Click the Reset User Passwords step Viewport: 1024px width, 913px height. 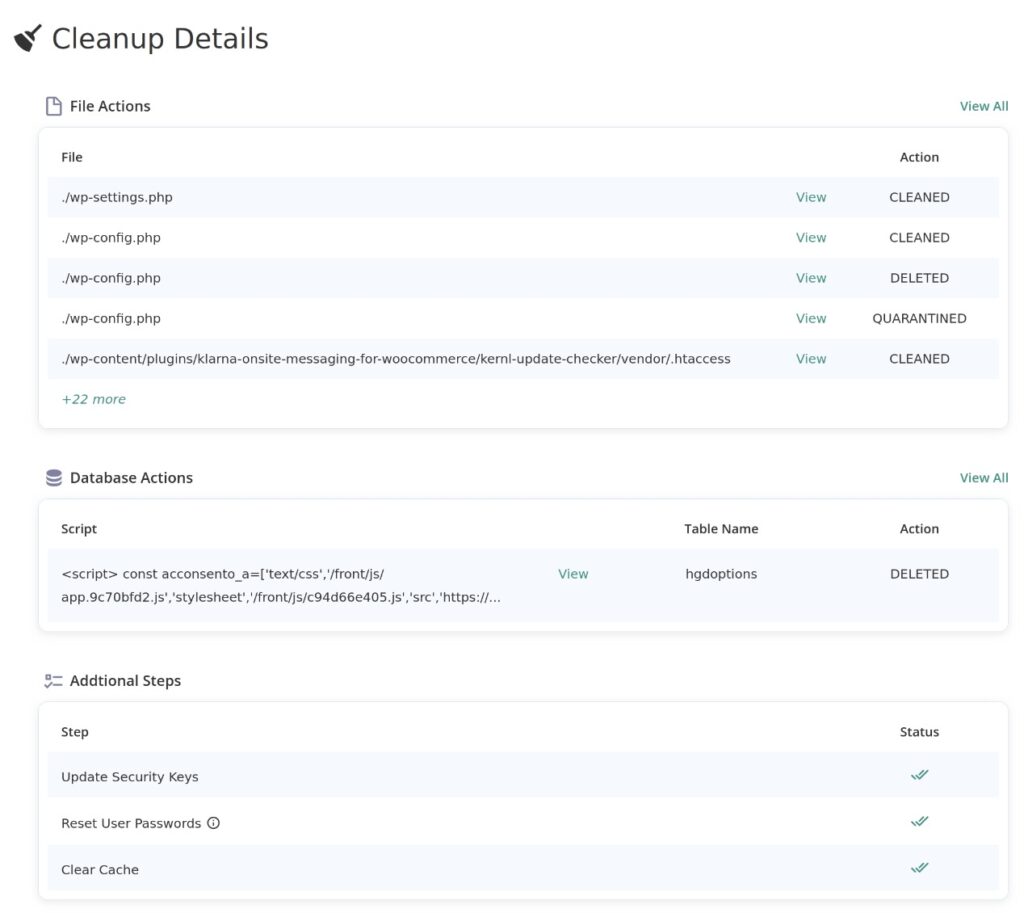pos(131,824)
